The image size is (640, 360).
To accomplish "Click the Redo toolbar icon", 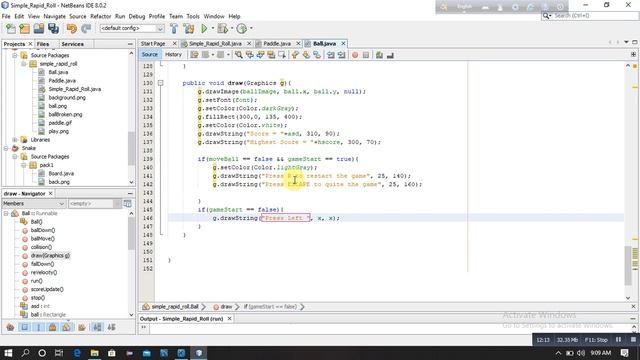I will [86, 29].
